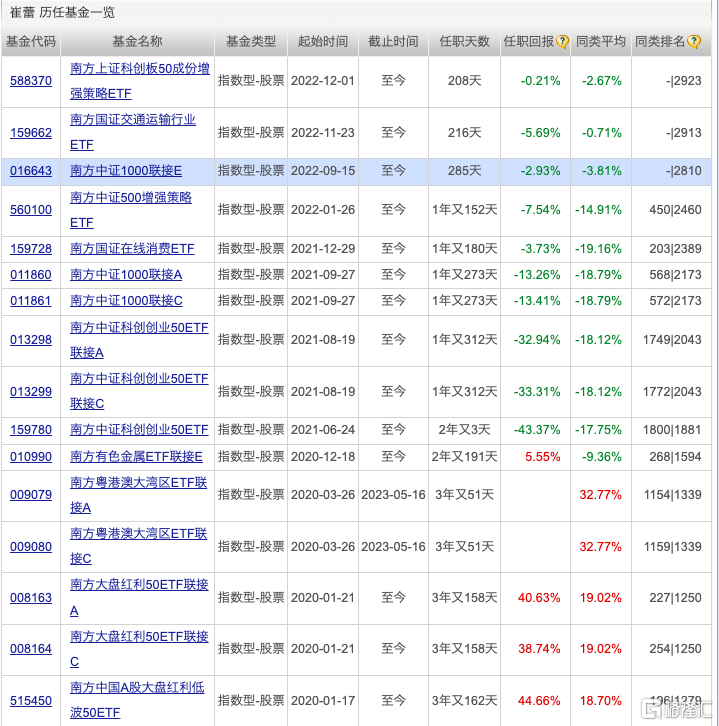Open 南方国证在线消费ETF fund name link
This screenshot has height=726, width=719.
(x=132, y=249)
